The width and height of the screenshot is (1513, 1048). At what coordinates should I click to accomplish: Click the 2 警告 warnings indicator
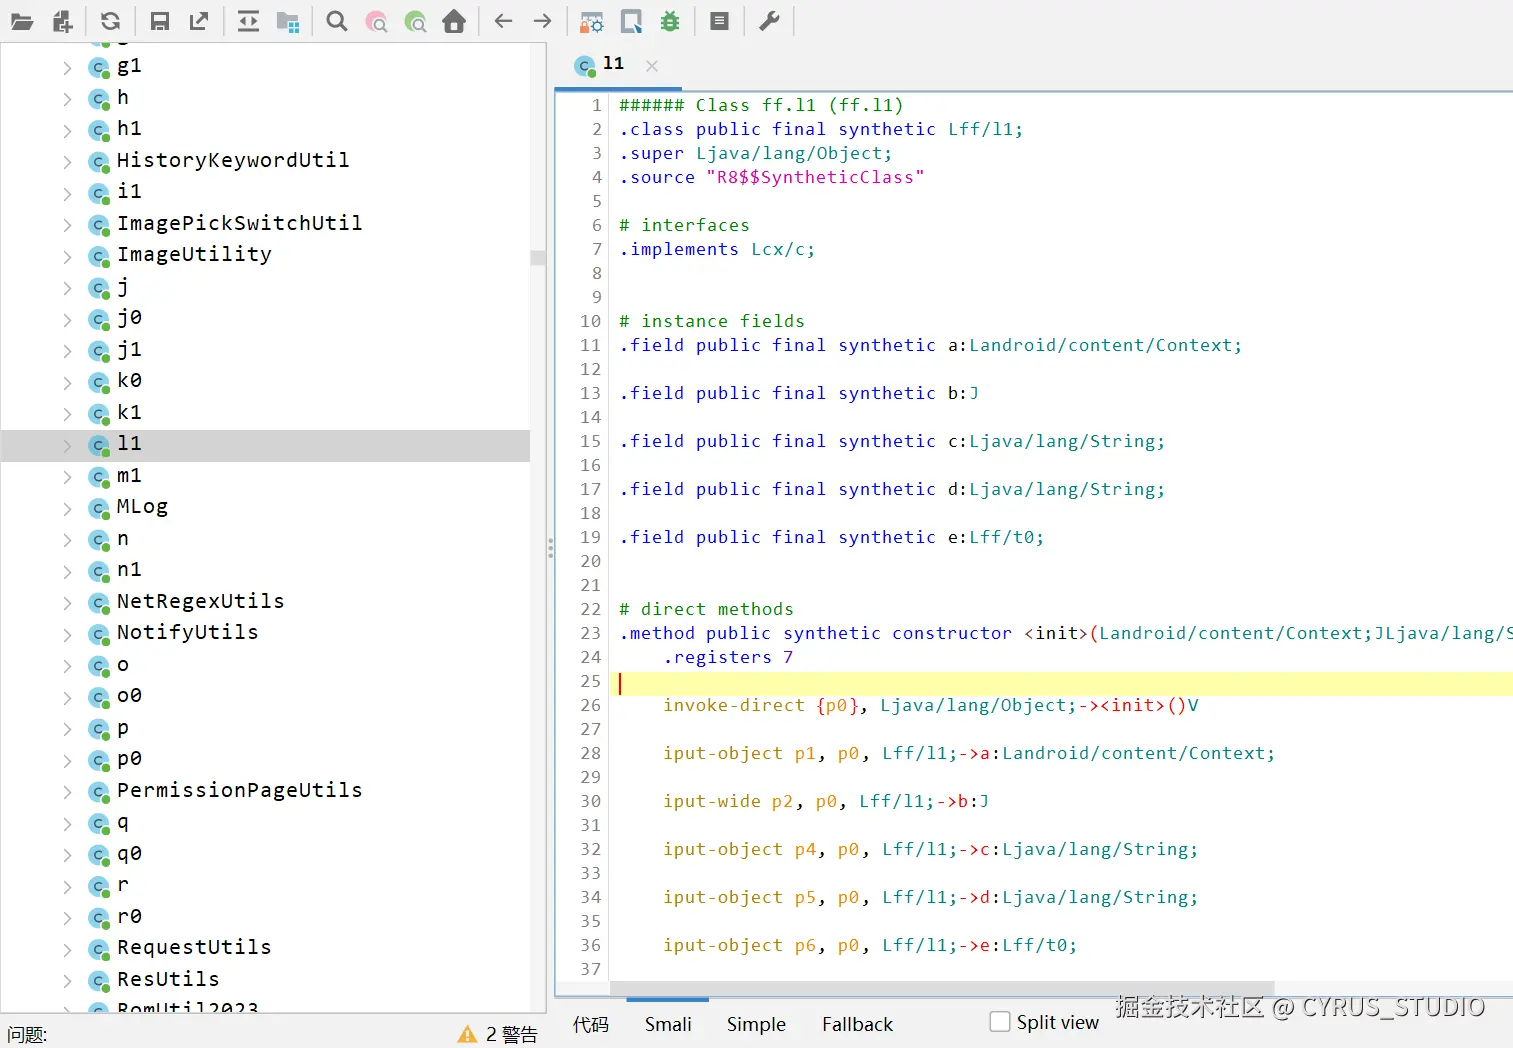click(498, 1034)
